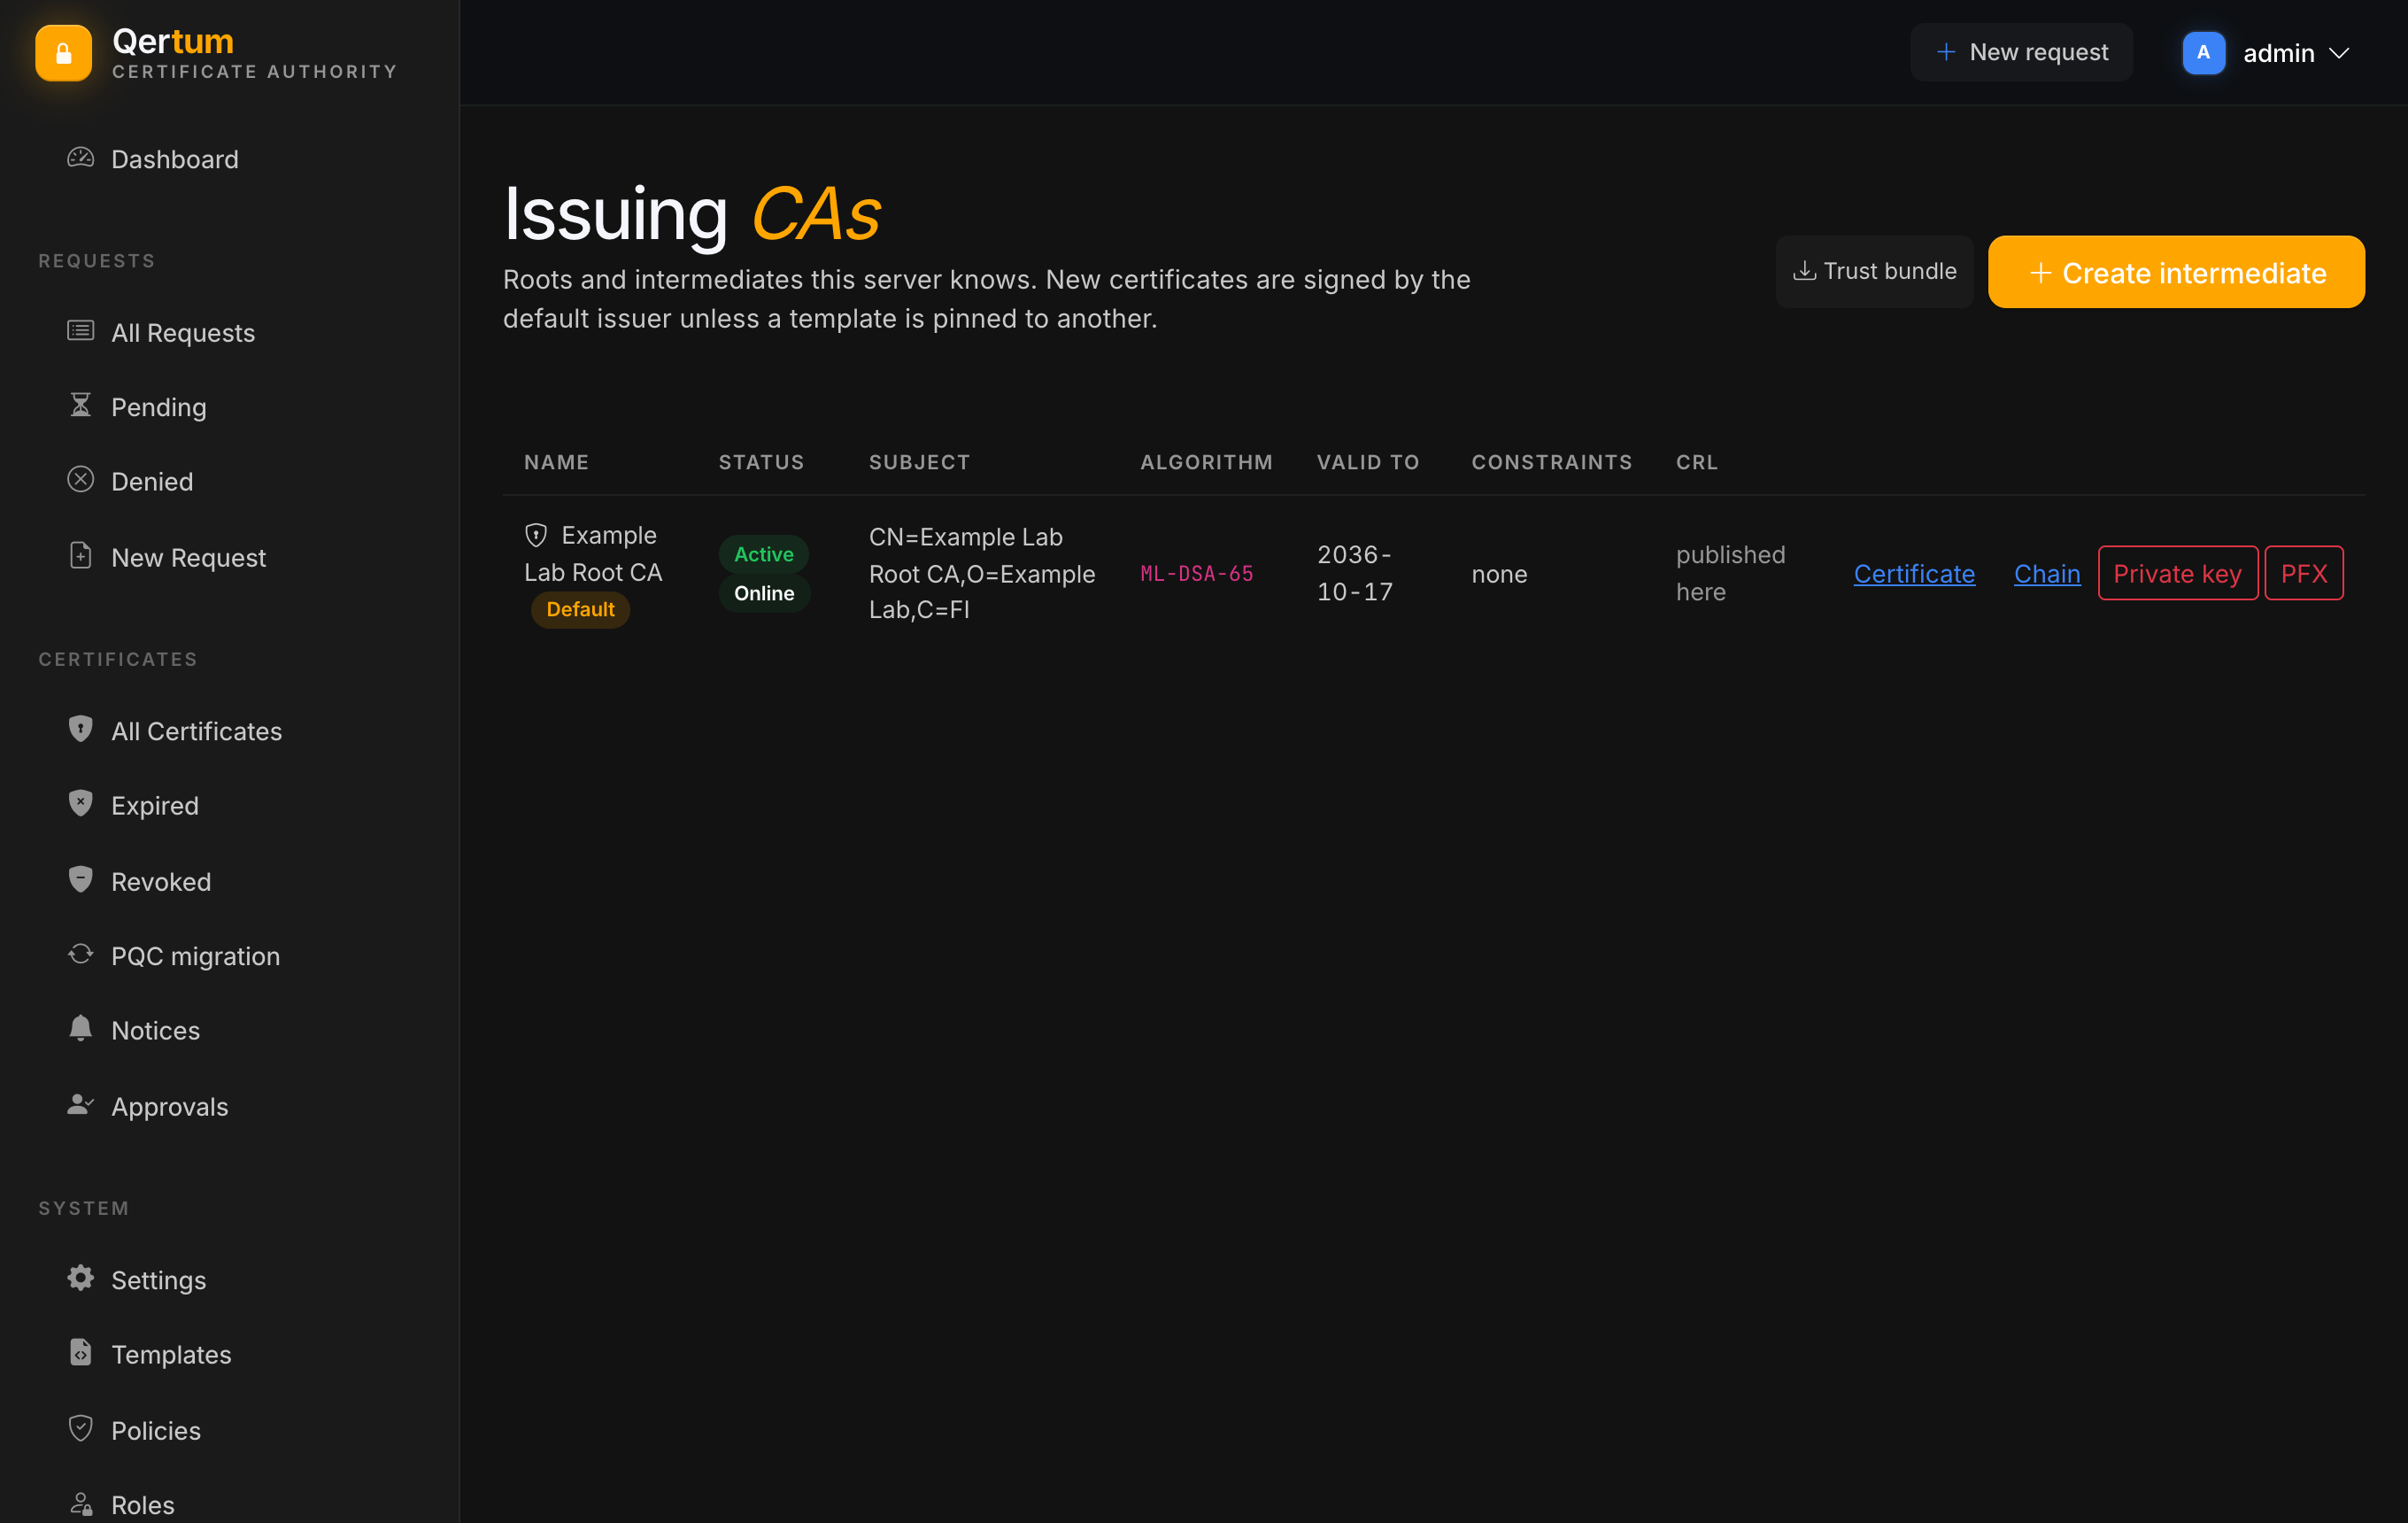Click the Denied circle-x icon

pos(80,480)
